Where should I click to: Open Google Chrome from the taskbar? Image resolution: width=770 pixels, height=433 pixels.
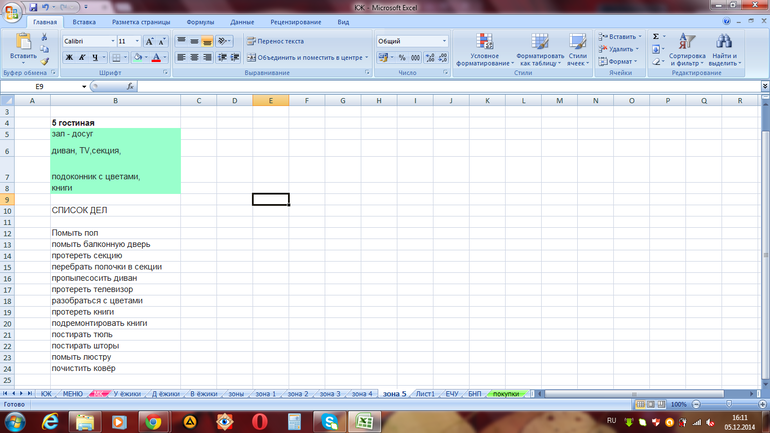(153, 422)
